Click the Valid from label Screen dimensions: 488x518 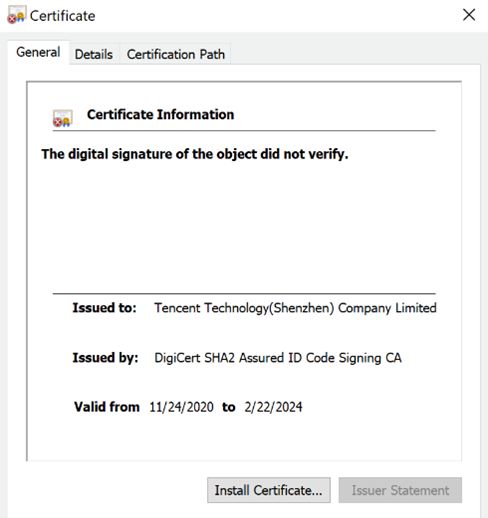[x=107, y=407]
